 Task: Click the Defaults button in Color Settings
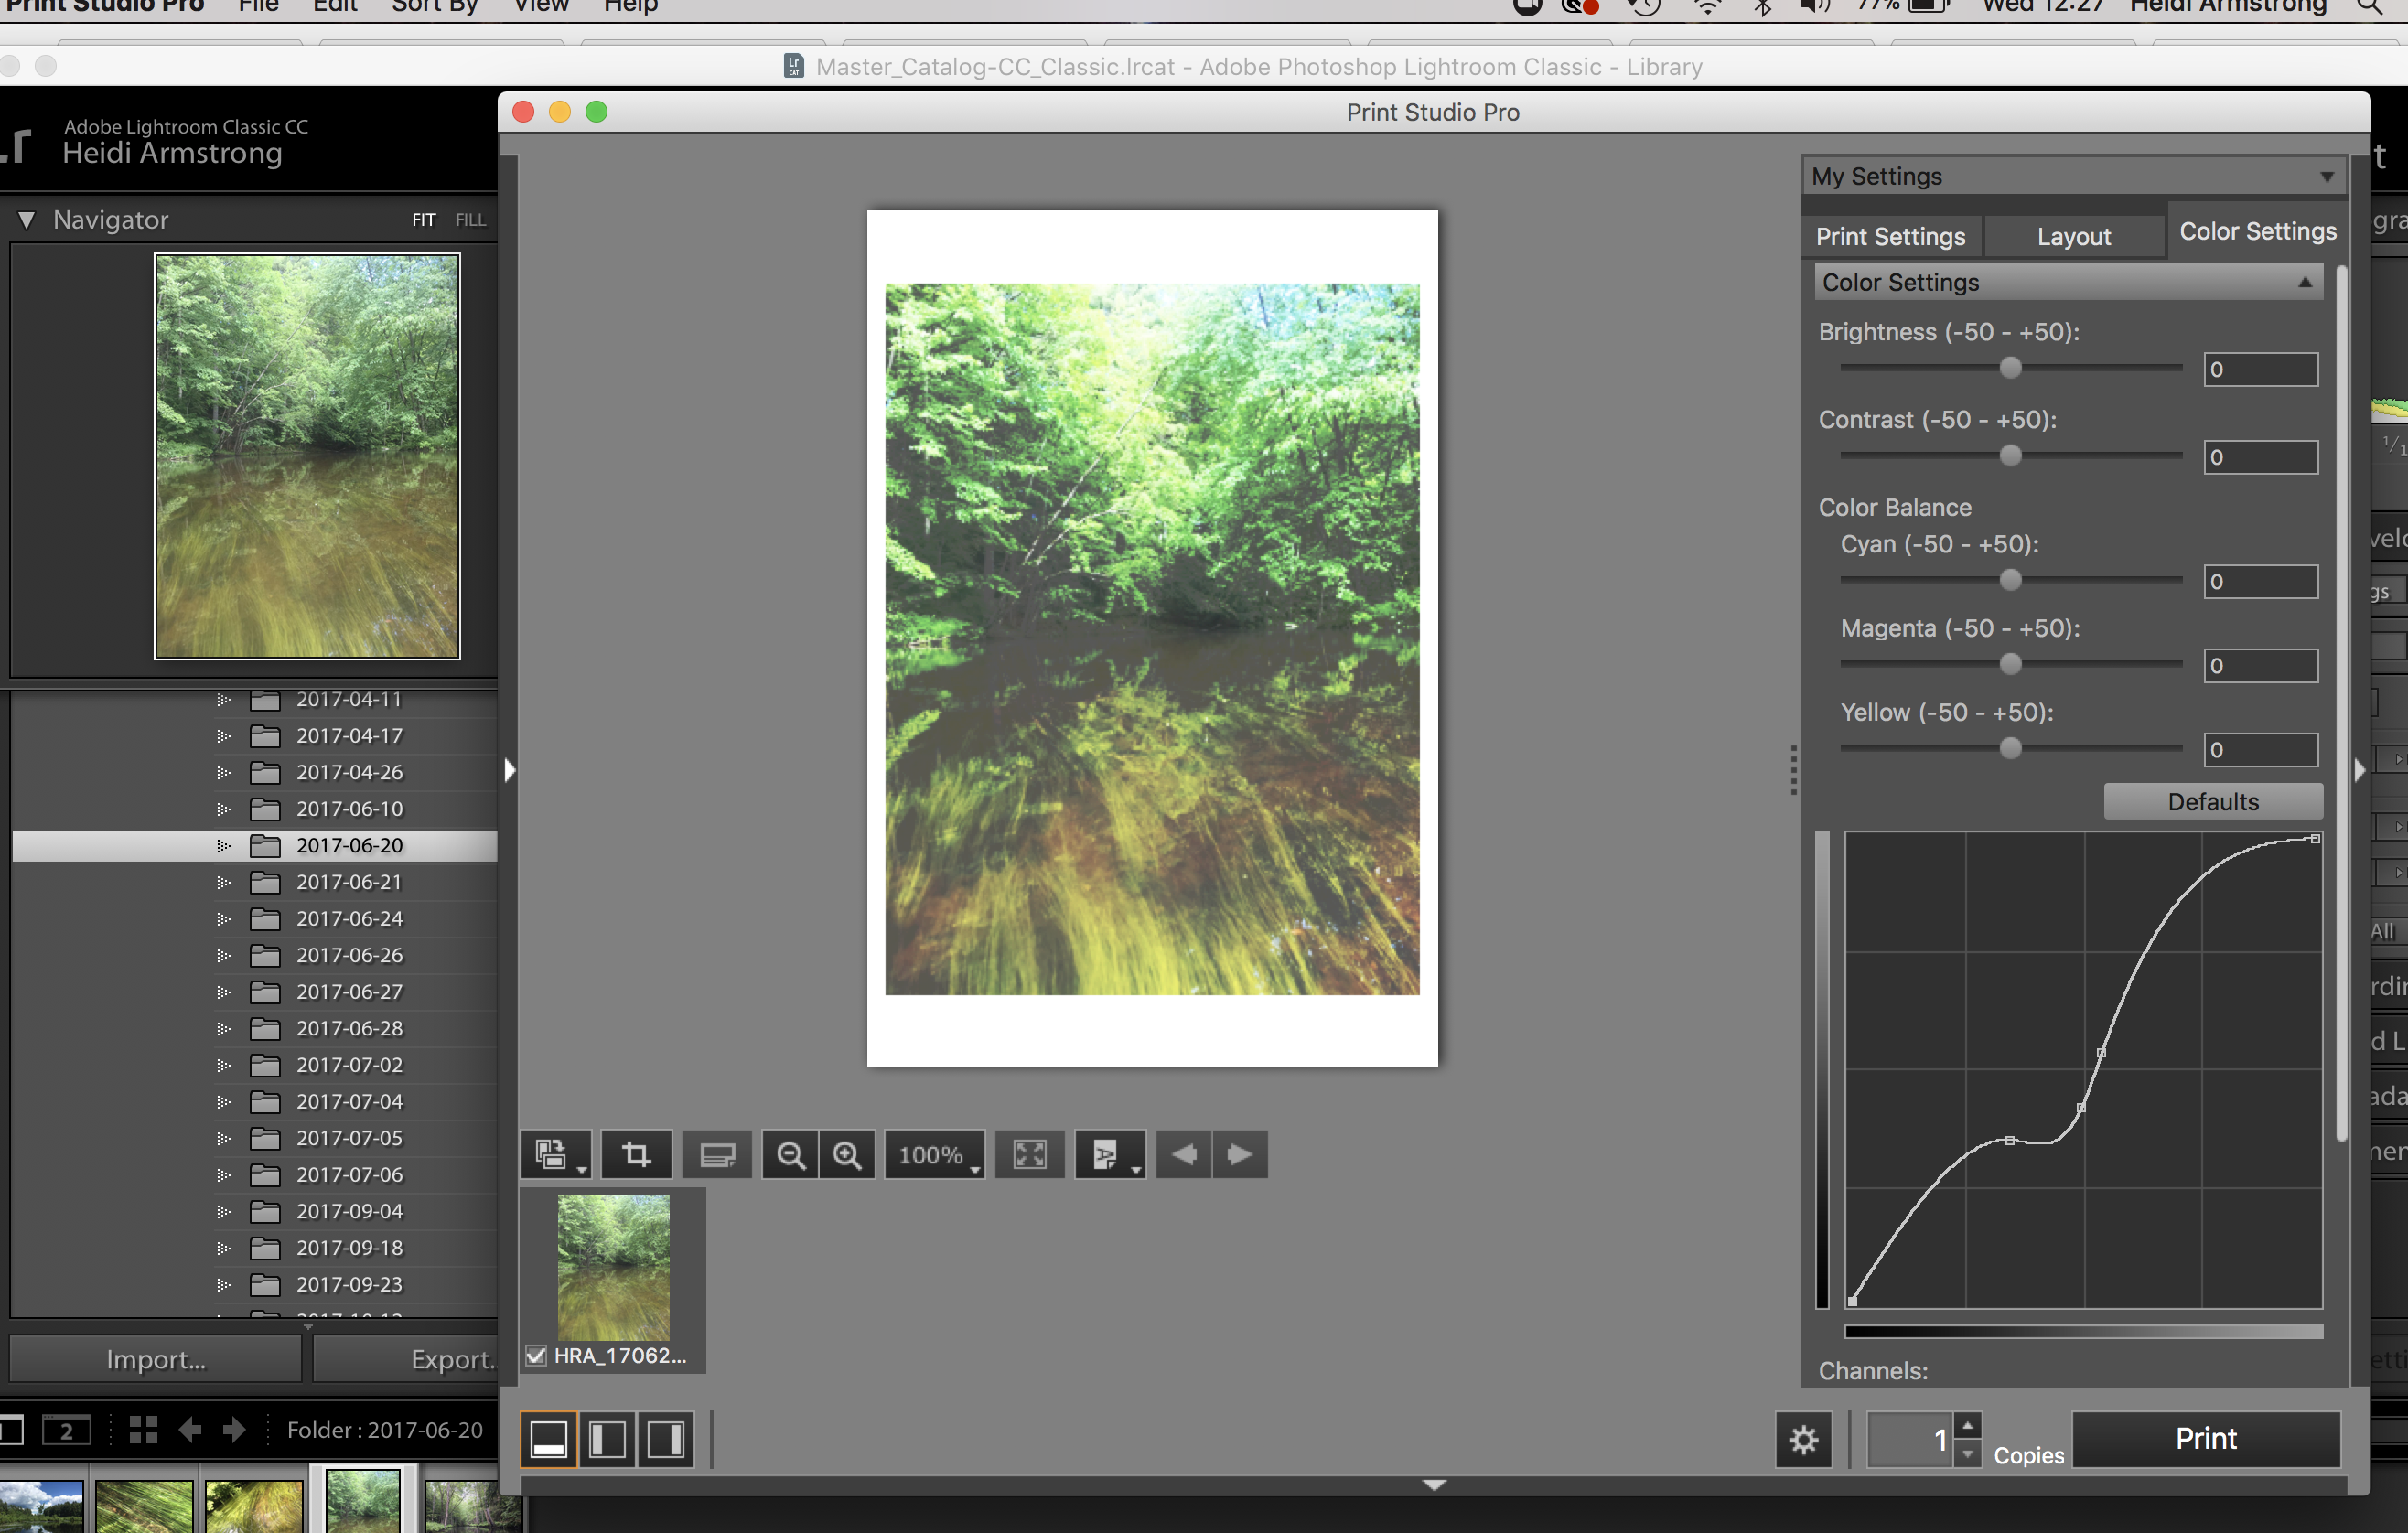pyautogui.click(x=2211, y=801)
